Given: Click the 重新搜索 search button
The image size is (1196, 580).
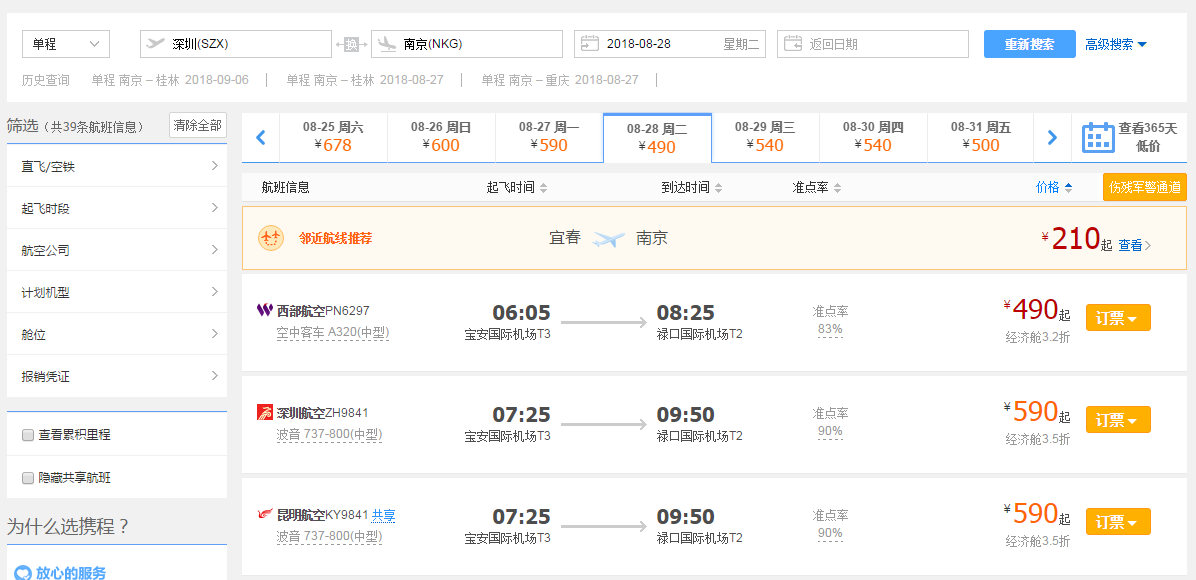Looking at the screenshot, I should [x=1029, y=43].
